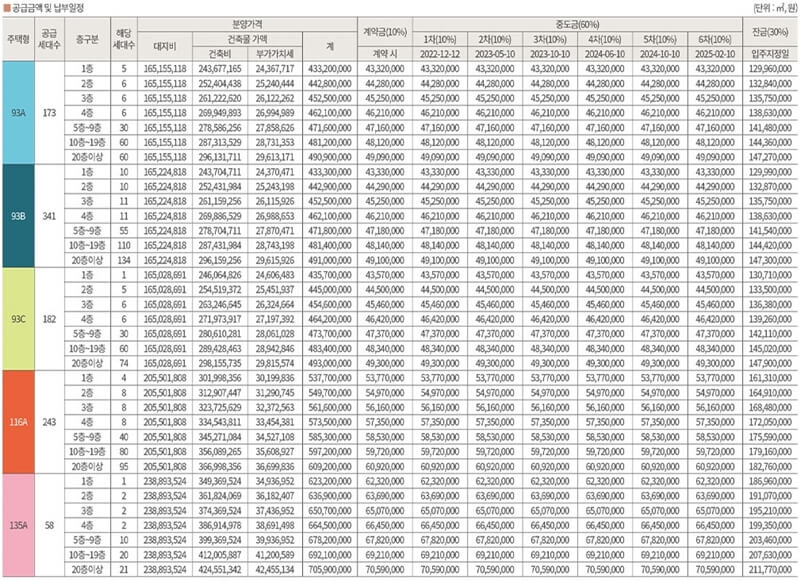Click supply unit count 58
The width and height of the screenshot is (800, 581).
(x=49, y=525)
